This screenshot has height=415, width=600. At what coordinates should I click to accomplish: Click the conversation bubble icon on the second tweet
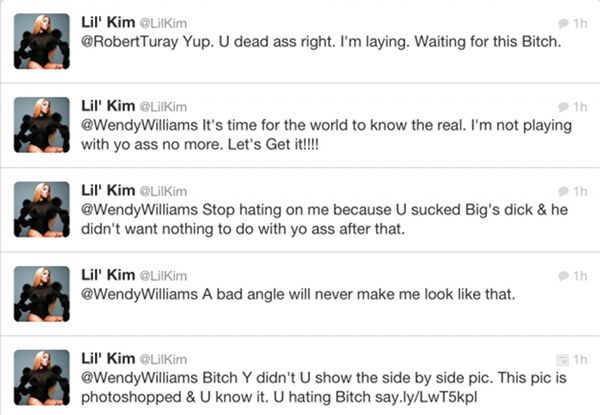pos(563,107)
